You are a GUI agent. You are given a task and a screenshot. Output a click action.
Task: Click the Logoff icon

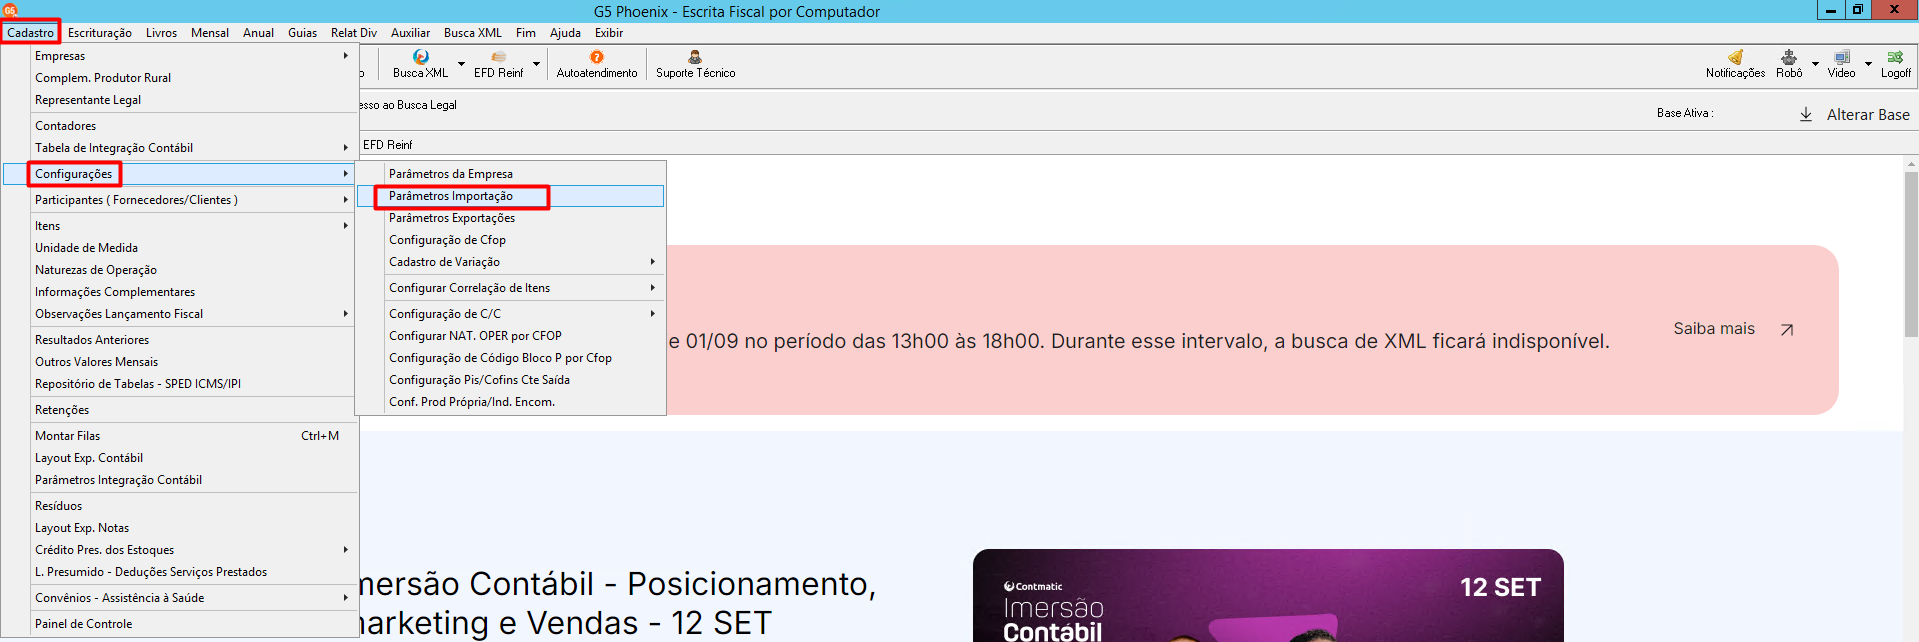[1895, 58]
